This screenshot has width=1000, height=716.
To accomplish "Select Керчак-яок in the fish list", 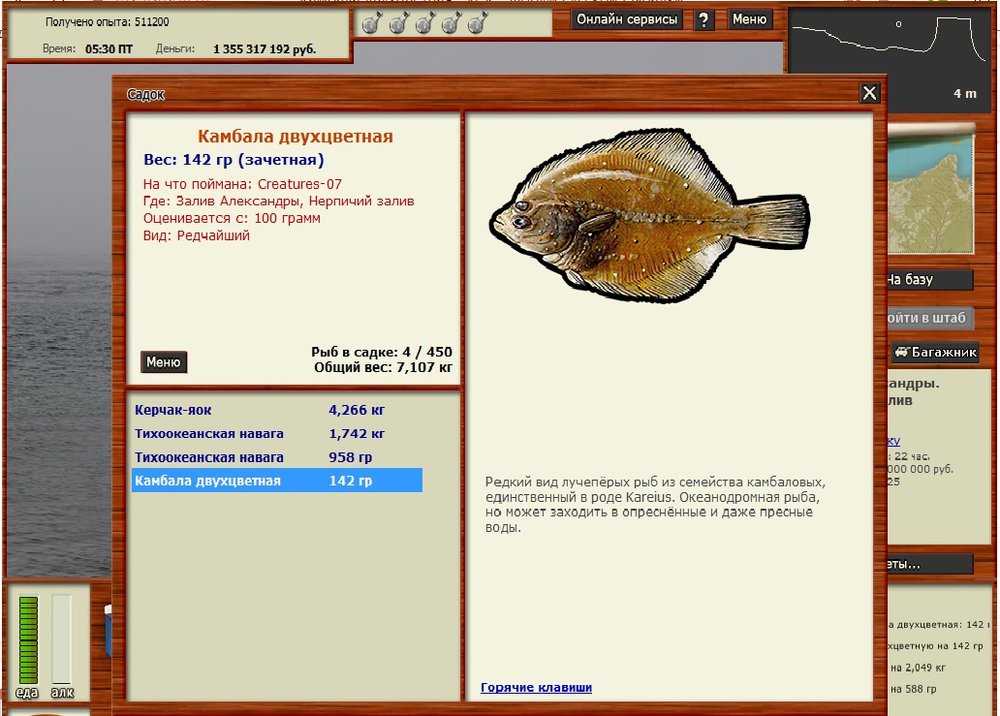I will (173, 410).
